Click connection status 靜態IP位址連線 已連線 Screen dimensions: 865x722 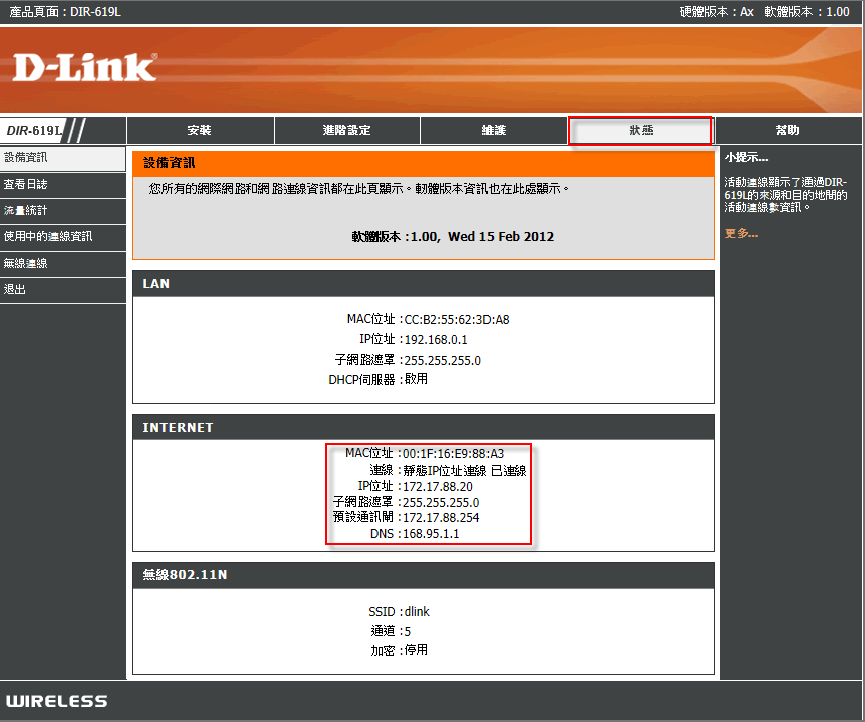click(464, 470)
